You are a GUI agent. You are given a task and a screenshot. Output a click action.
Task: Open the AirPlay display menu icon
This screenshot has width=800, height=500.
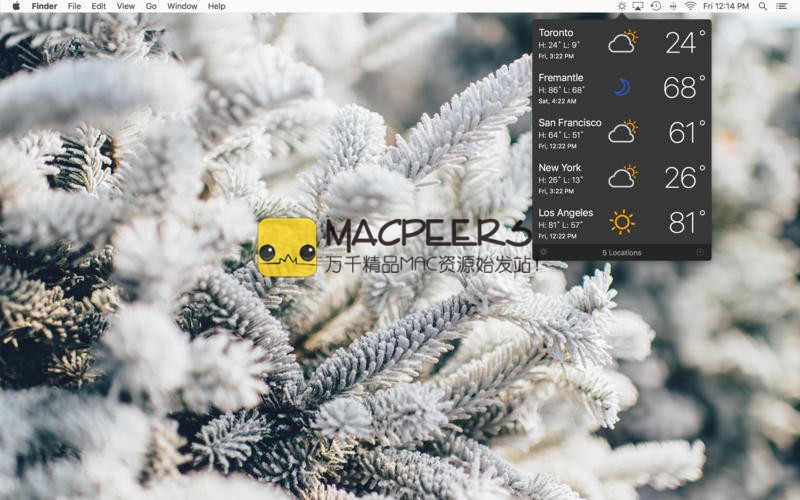[638, 6]
